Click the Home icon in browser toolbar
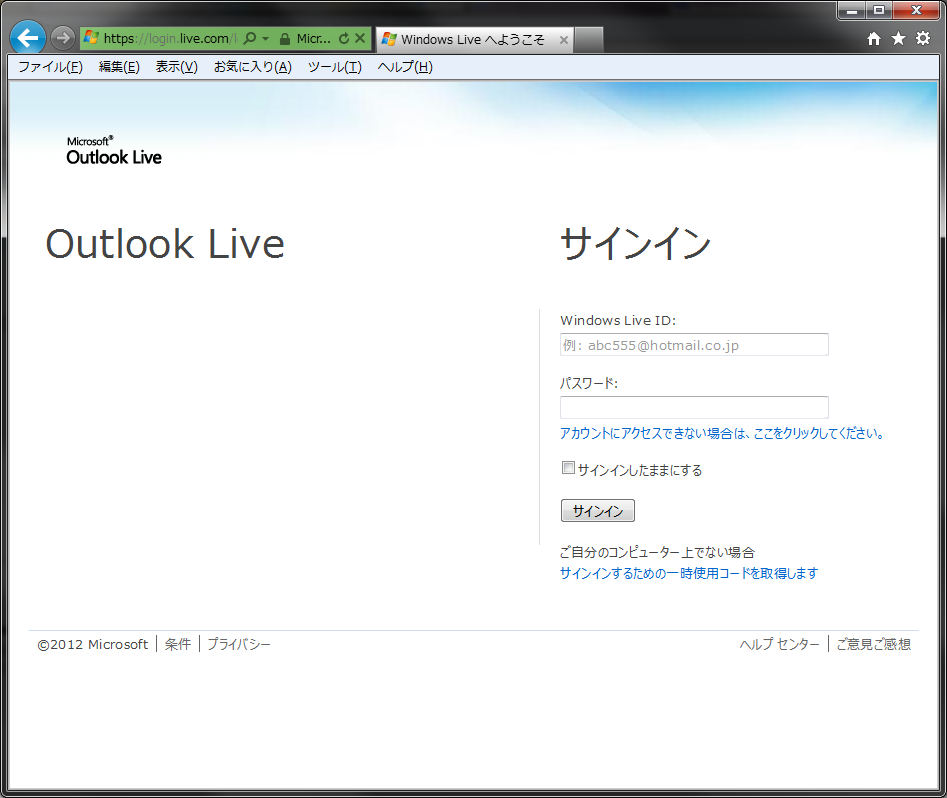Viewport: 947px width, 798px height. [873, 39]
